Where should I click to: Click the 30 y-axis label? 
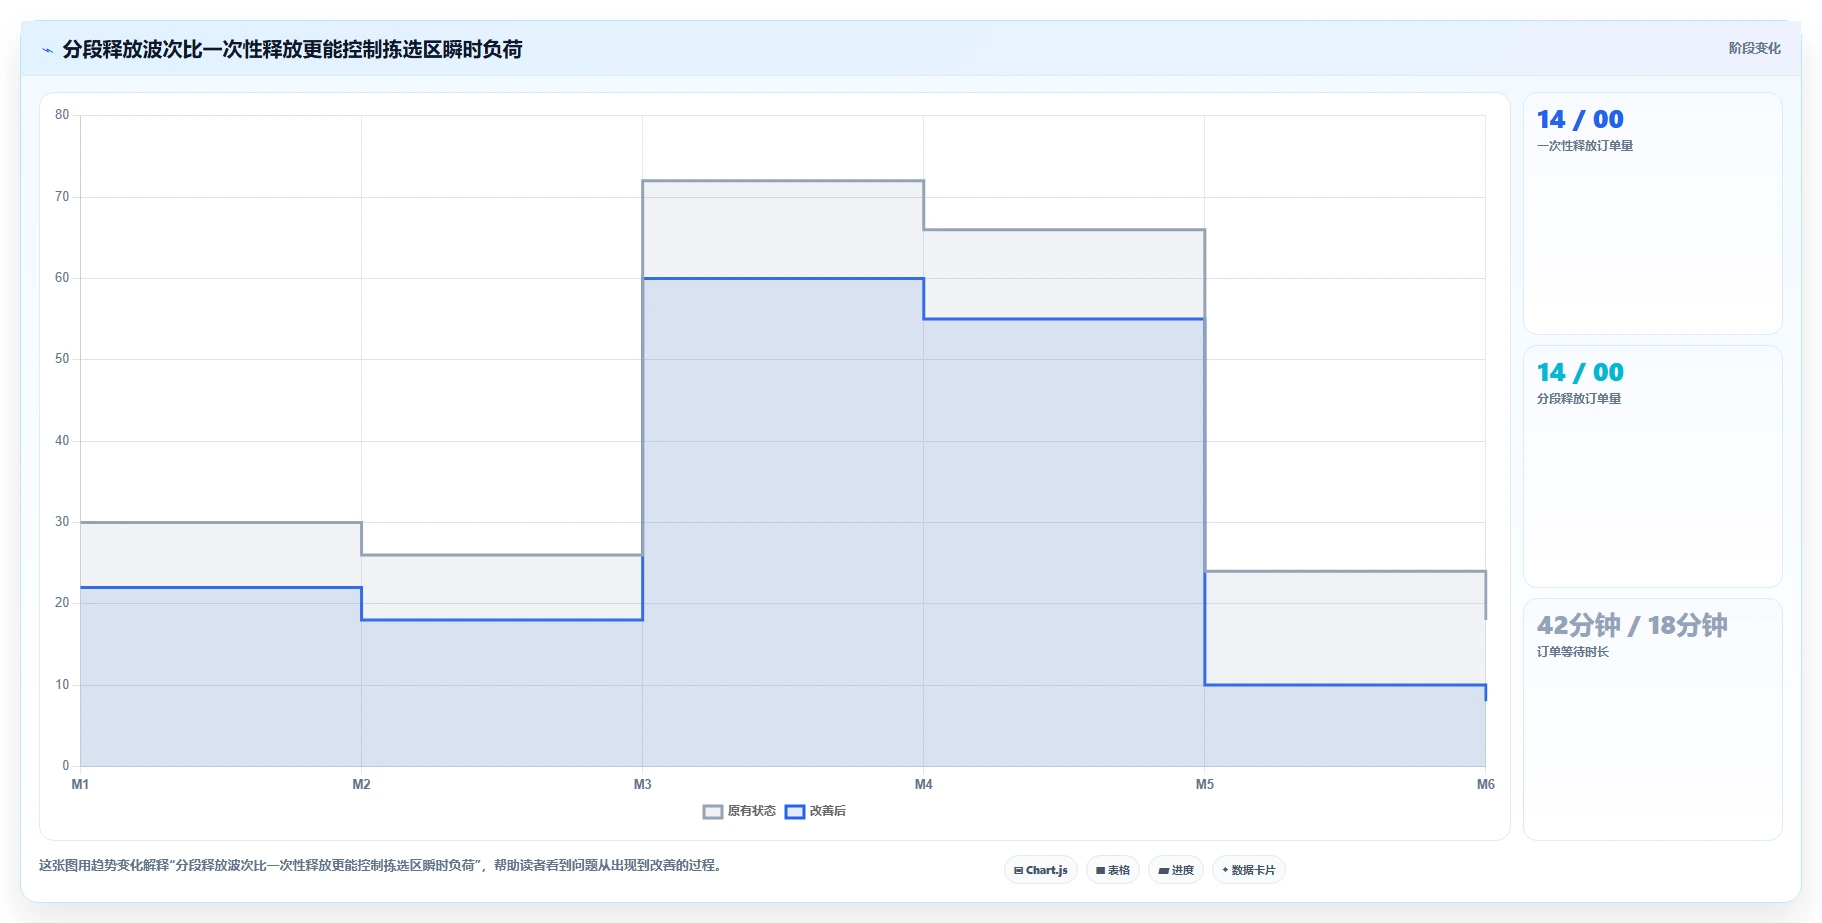pos(62,522)
